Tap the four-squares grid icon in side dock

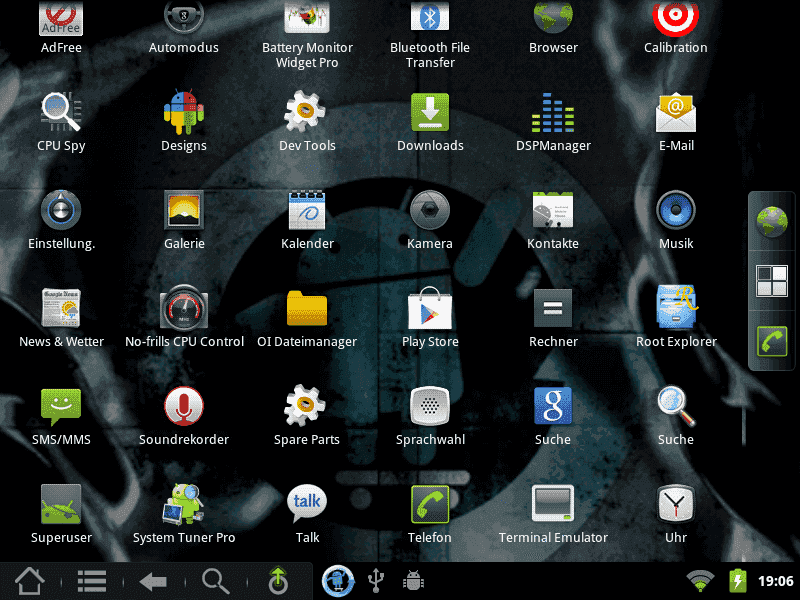(x=771, y=281)
